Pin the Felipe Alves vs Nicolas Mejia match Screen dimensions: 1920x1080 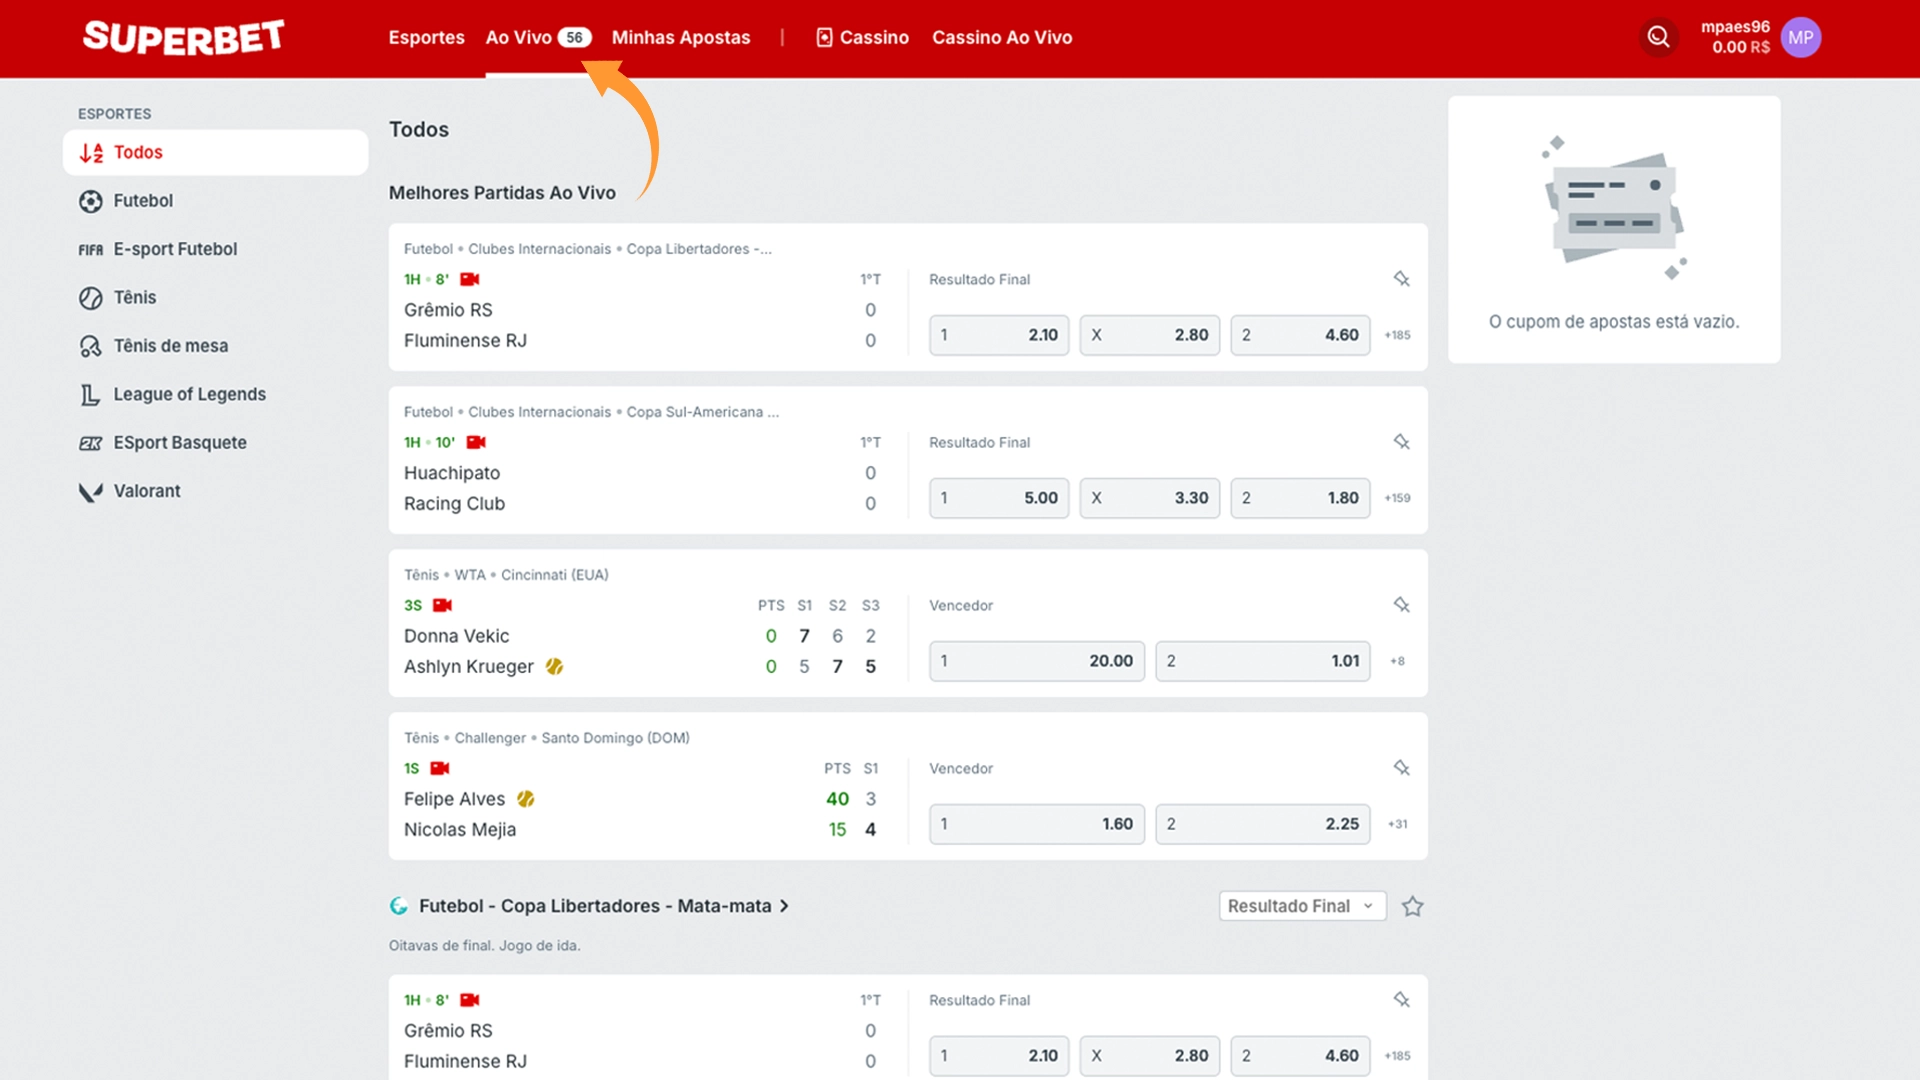(x=1401, y=768)
